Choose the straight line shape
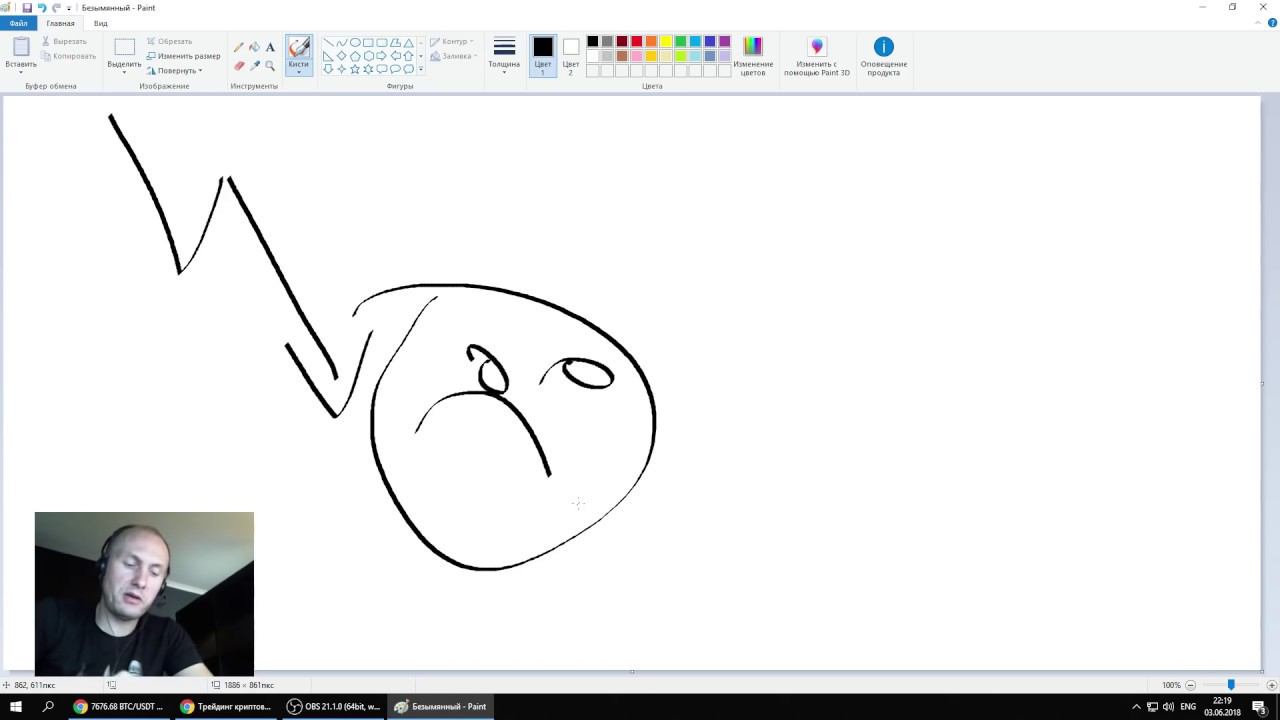Screen dimensions: 1280x720 (x=328, y=43)
